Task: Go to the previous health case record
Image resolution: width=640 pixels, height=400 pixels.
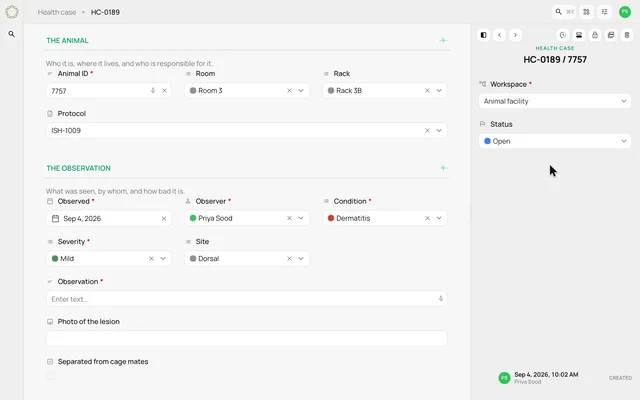Action: coord(500,35)
